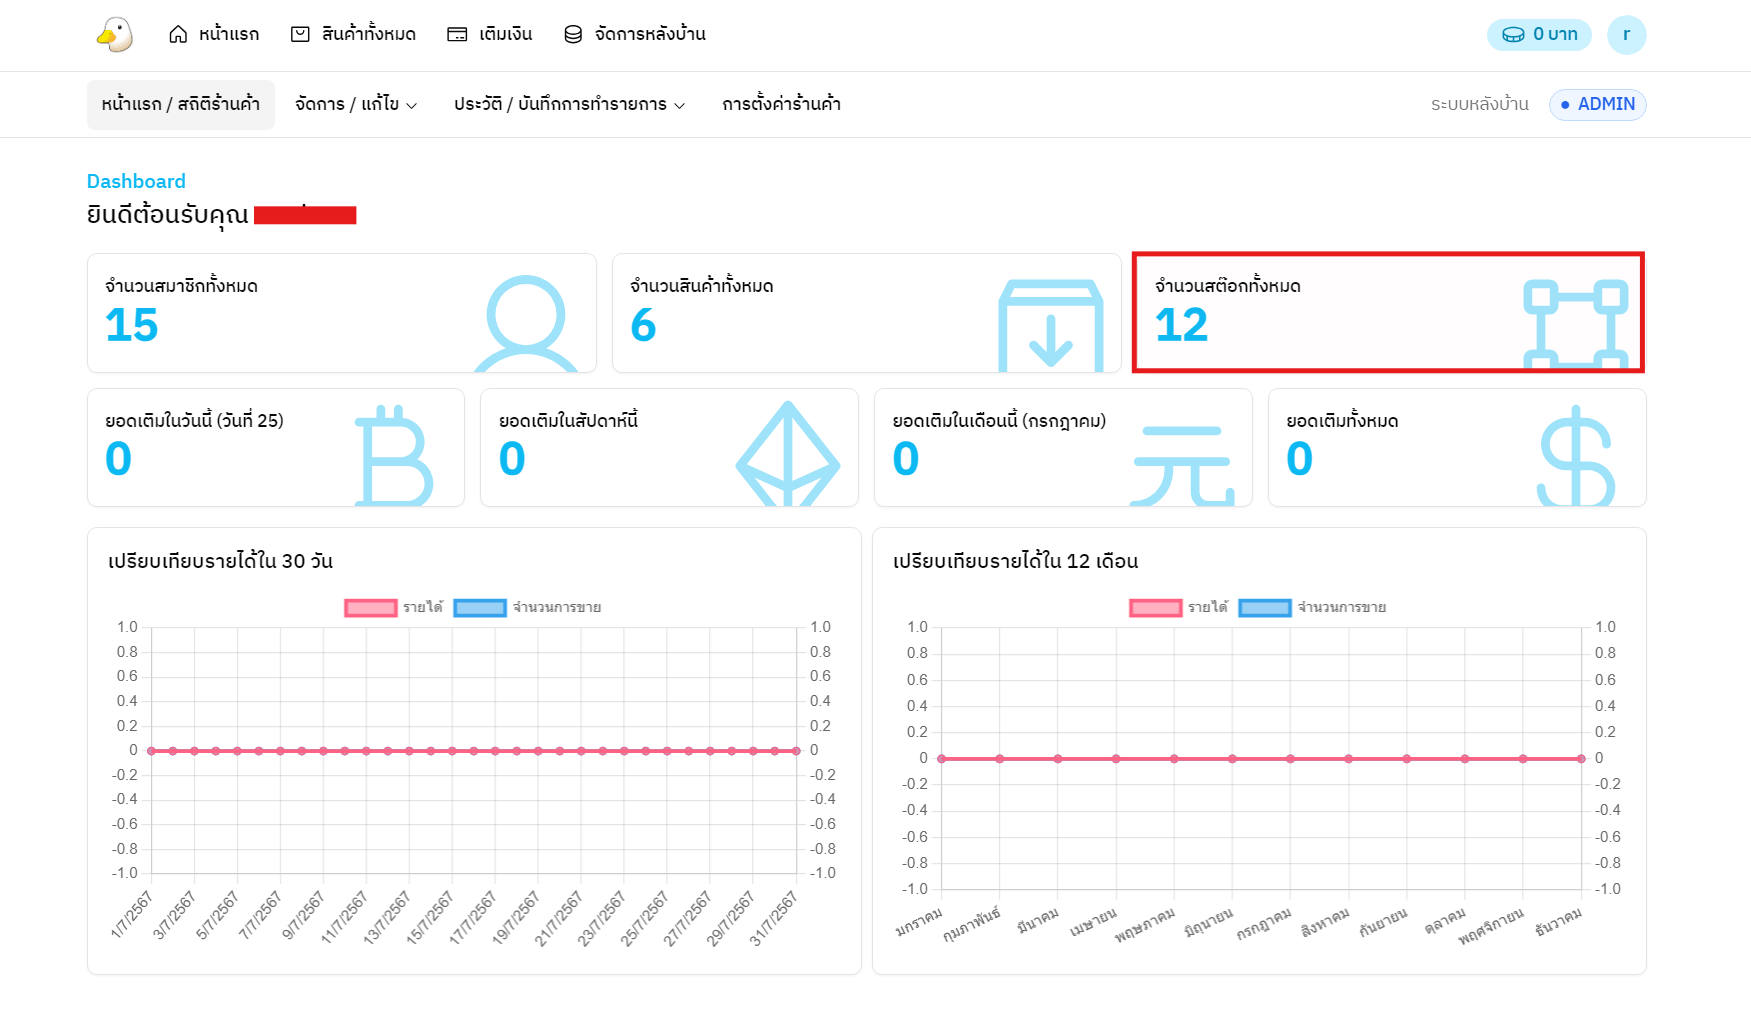Click the Dashboard heading link
The width and height of the screenshot is (1751, 1026).
(136, 181)
